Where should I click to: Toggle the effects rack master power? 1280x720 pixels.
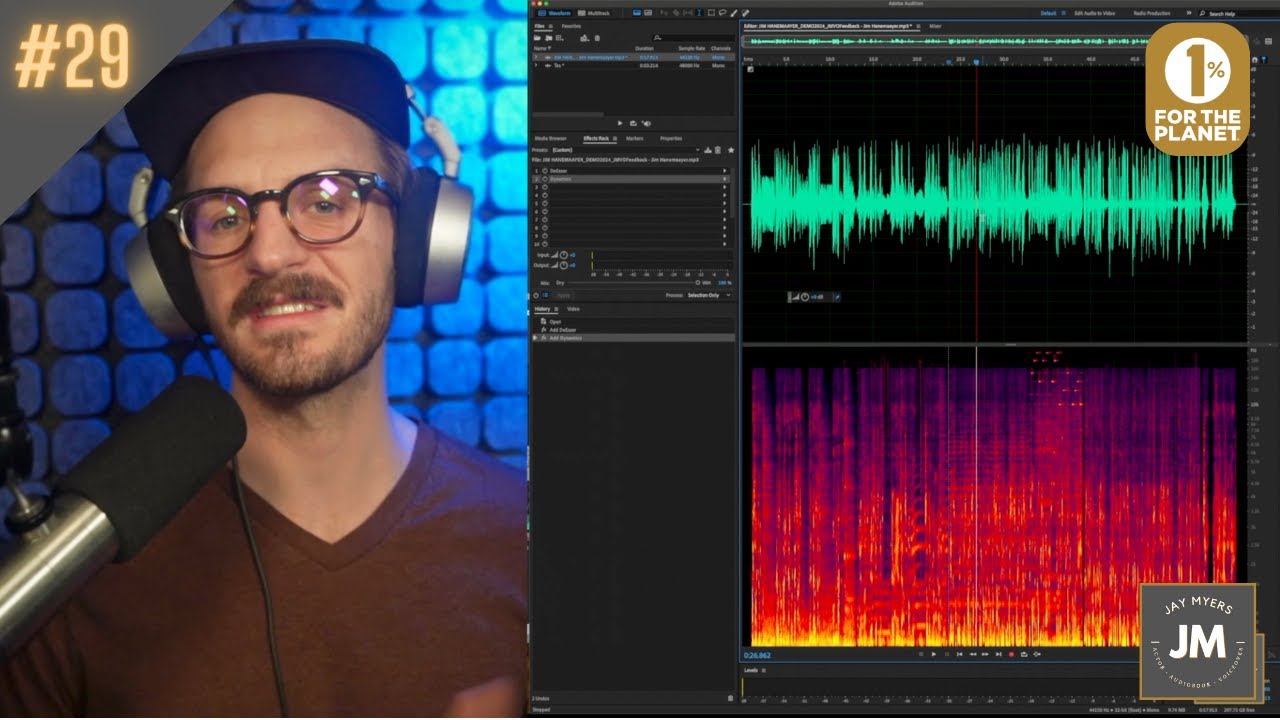536,295
